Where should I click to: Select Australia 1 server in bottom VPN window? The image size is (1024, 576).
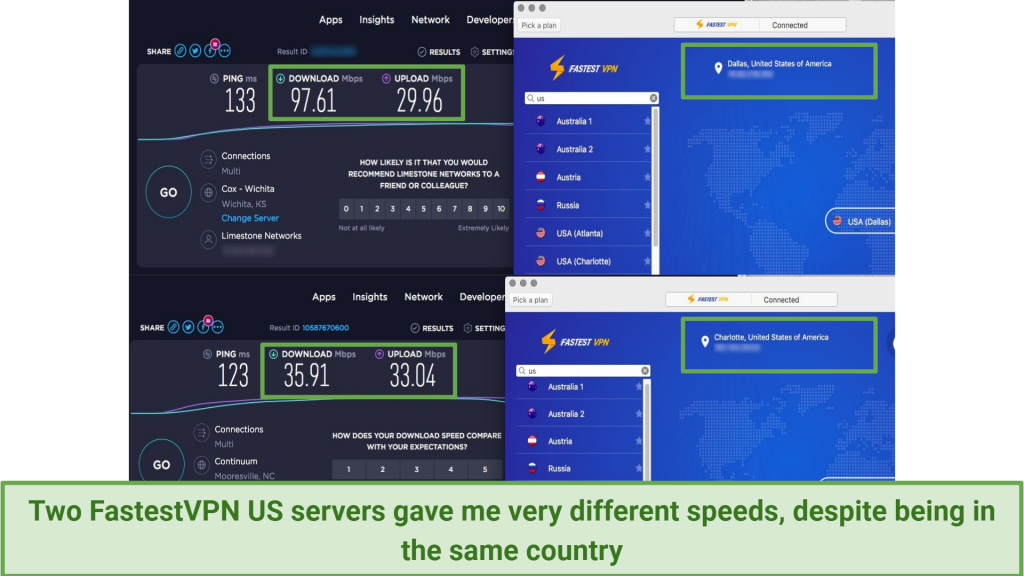(x=579, y=387)
